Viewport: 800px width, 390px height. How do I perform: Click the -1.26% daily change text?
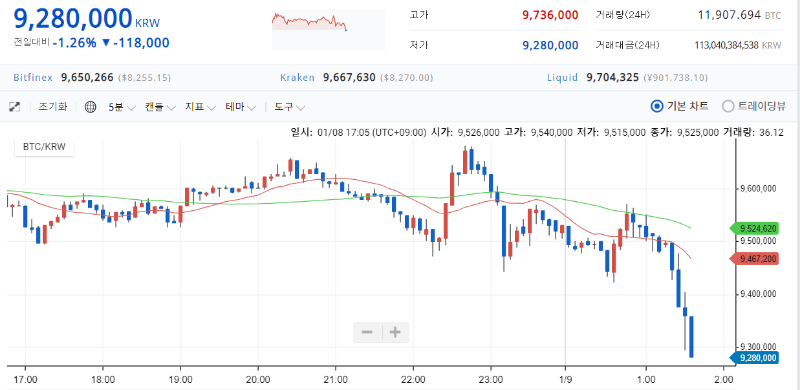(74, 43)
